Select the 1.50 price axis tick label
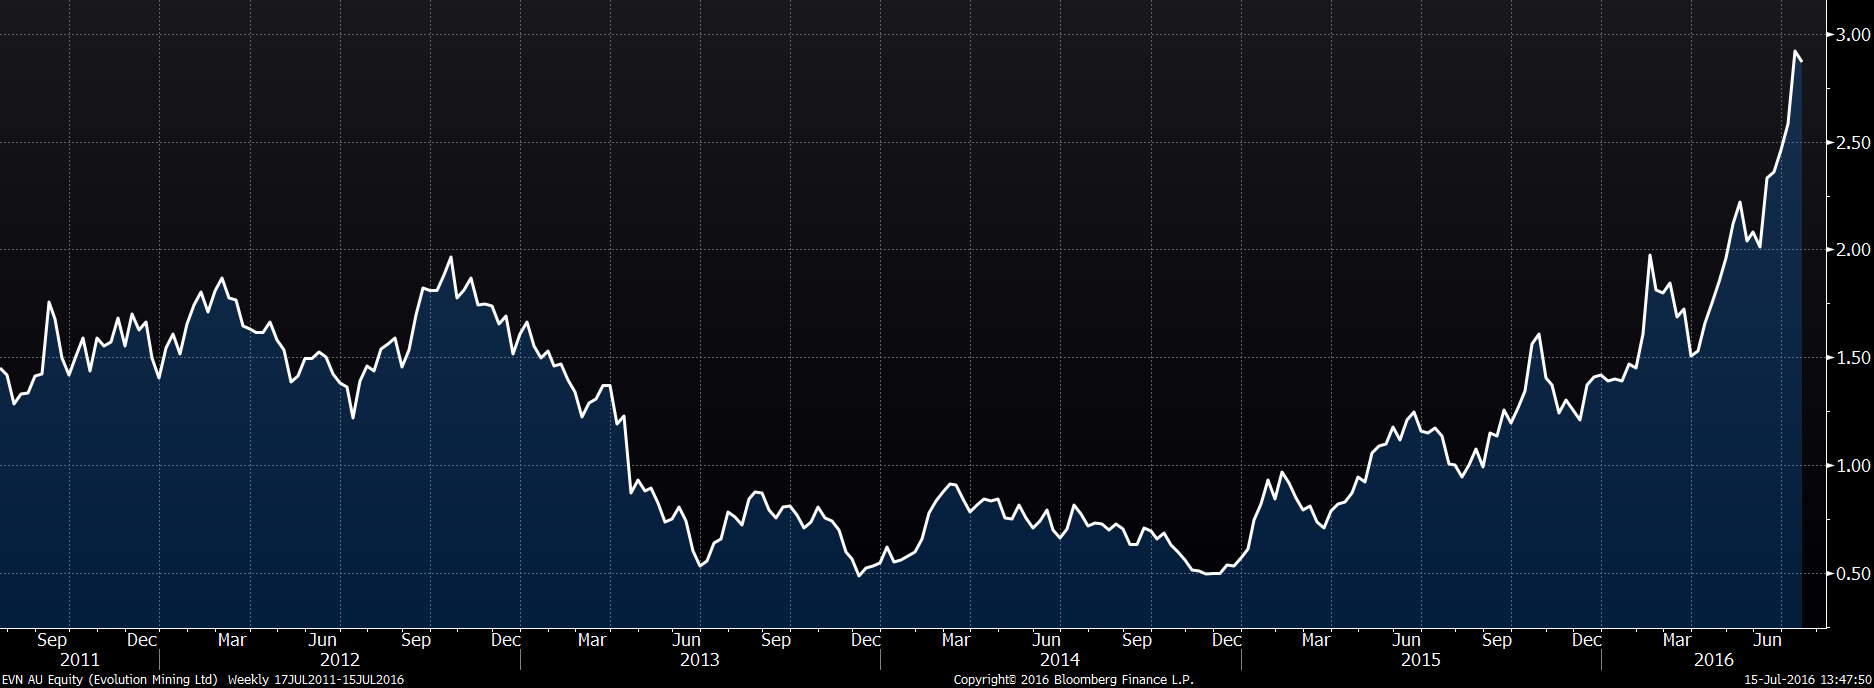 (1853, 358)
